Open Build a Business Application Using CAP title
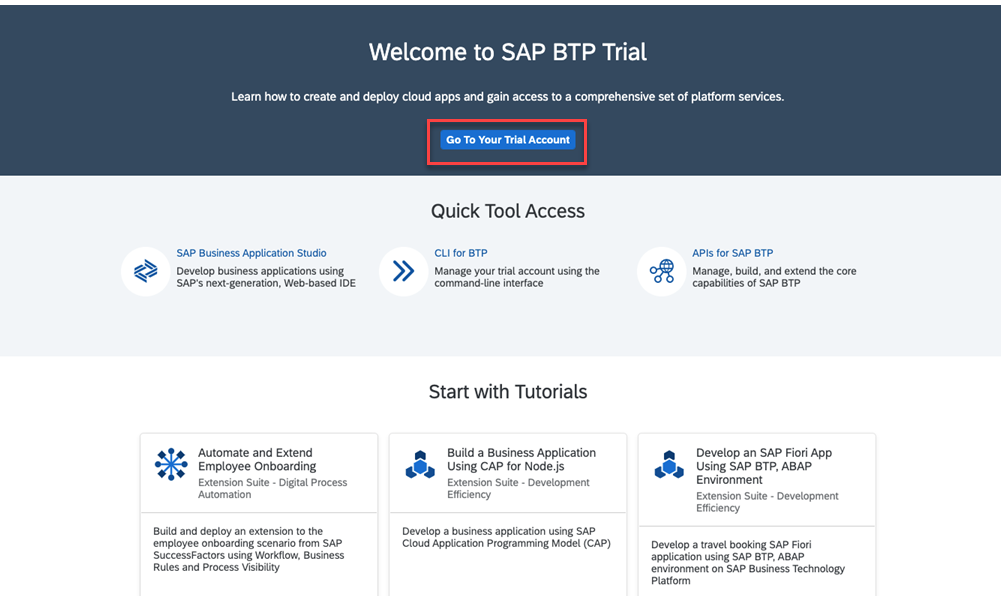 [x=521, y=459]
